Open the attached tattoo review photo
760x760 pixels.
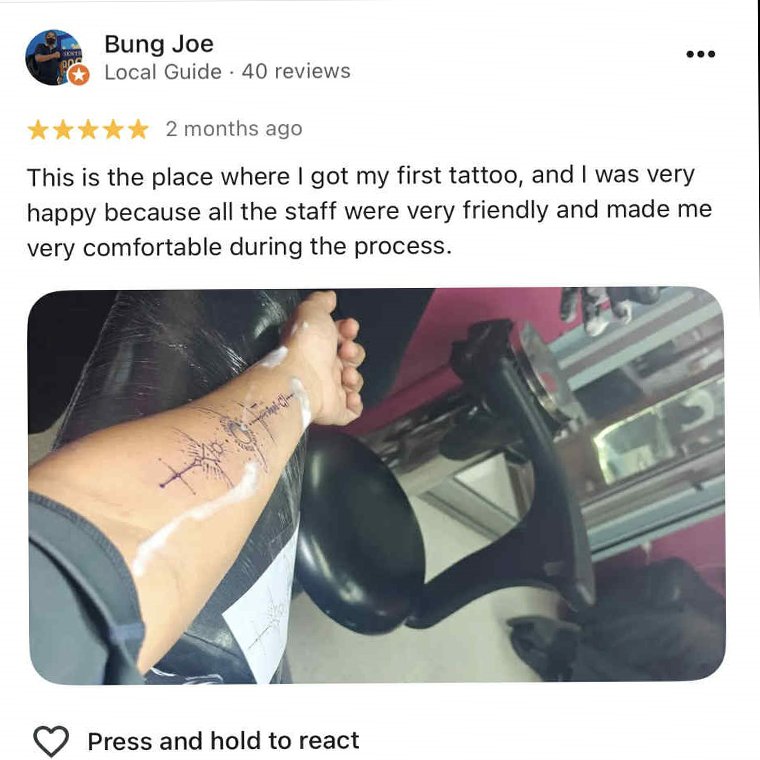(x=377, y=486)
